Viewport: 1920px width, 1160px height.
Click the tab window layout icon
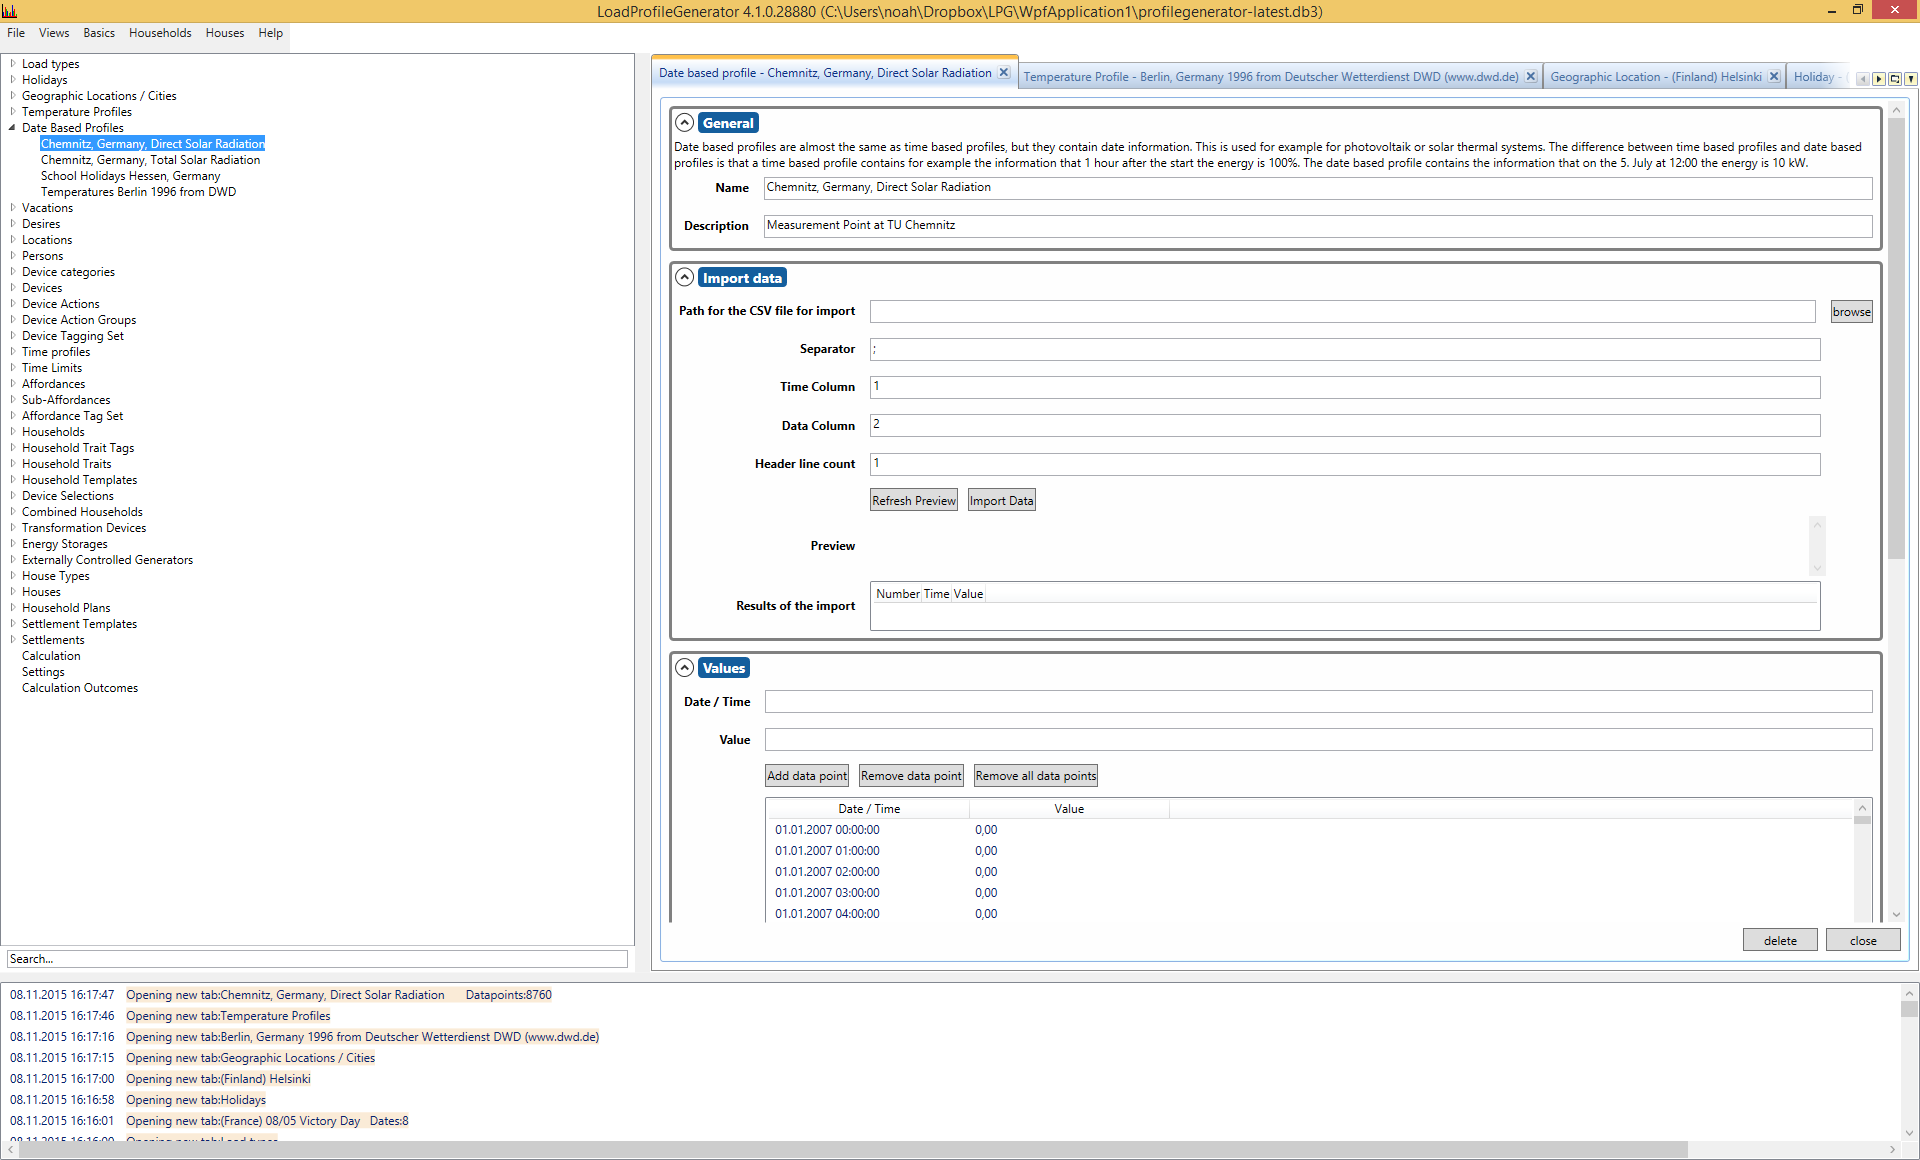click(x=1895, y=79)
